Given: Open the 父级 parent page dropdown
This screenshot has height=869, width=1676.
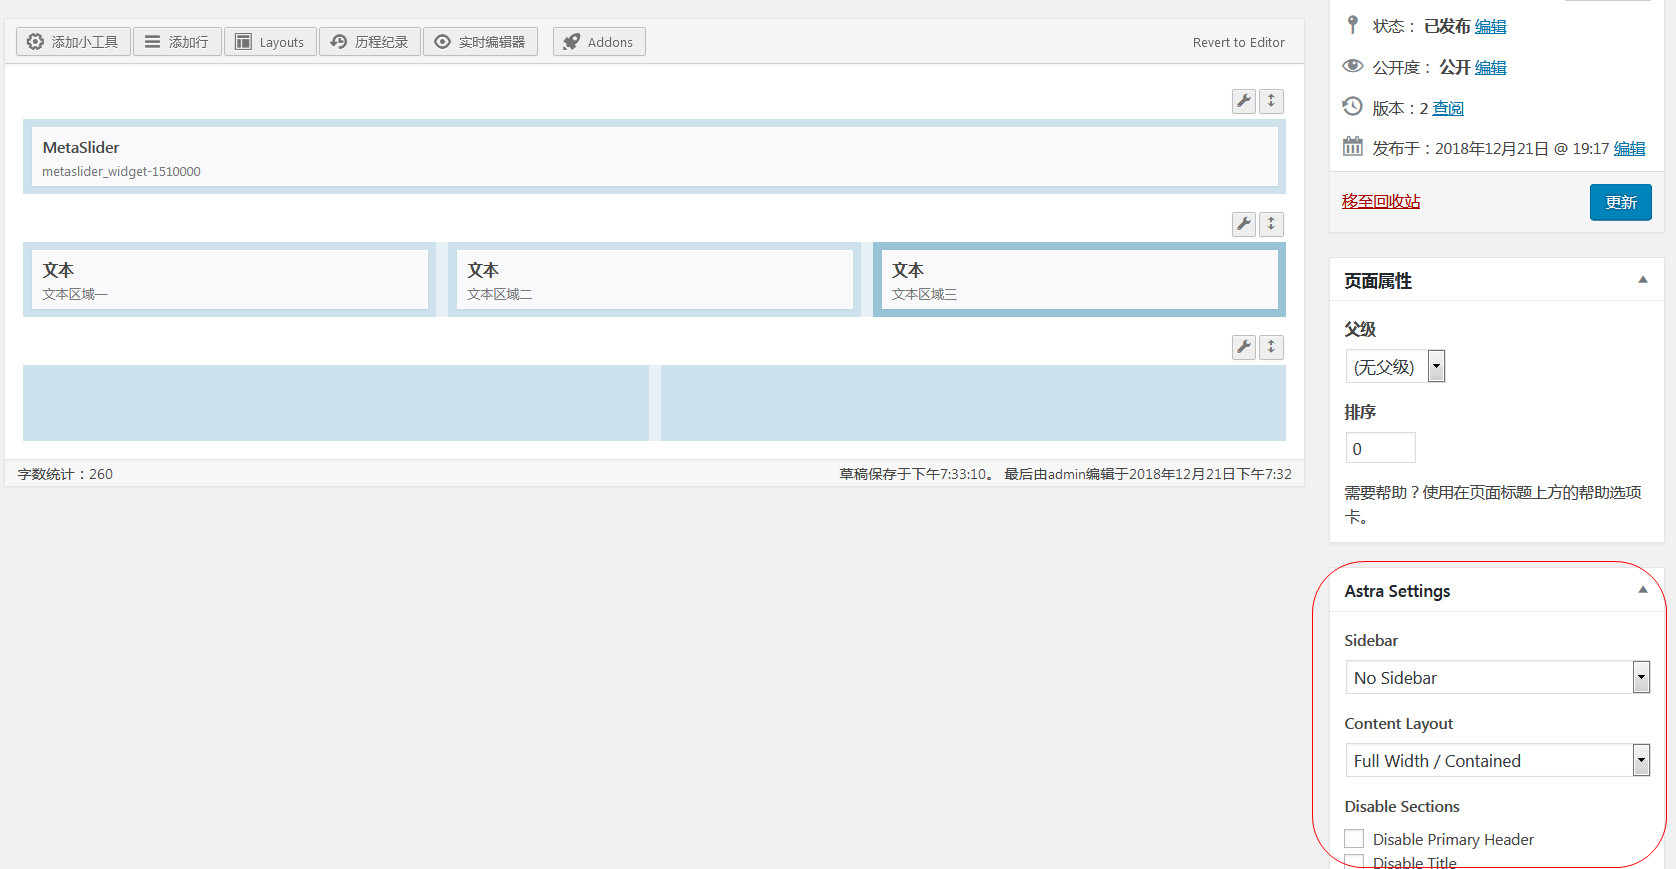Looking at the screenshot, I should (x=1395, y=367).
